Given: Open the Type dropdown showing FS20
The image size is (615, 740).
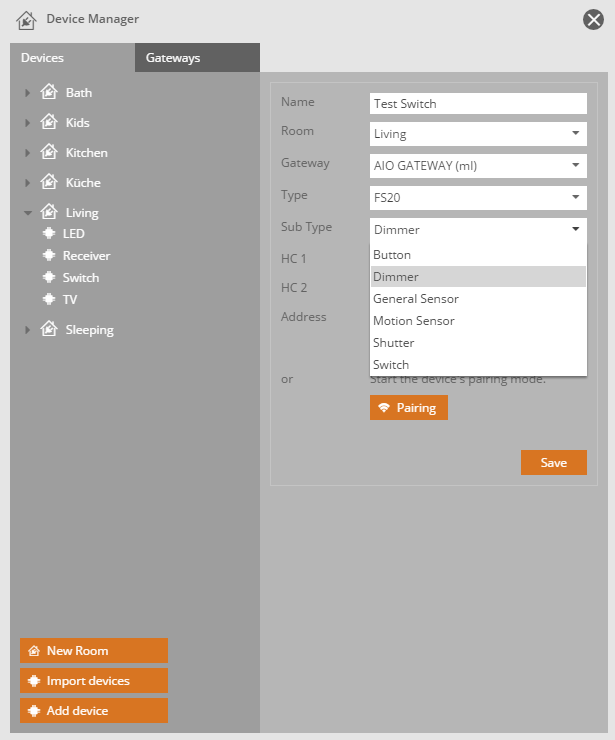Looking at the screenshot, I should click(477, 198).
